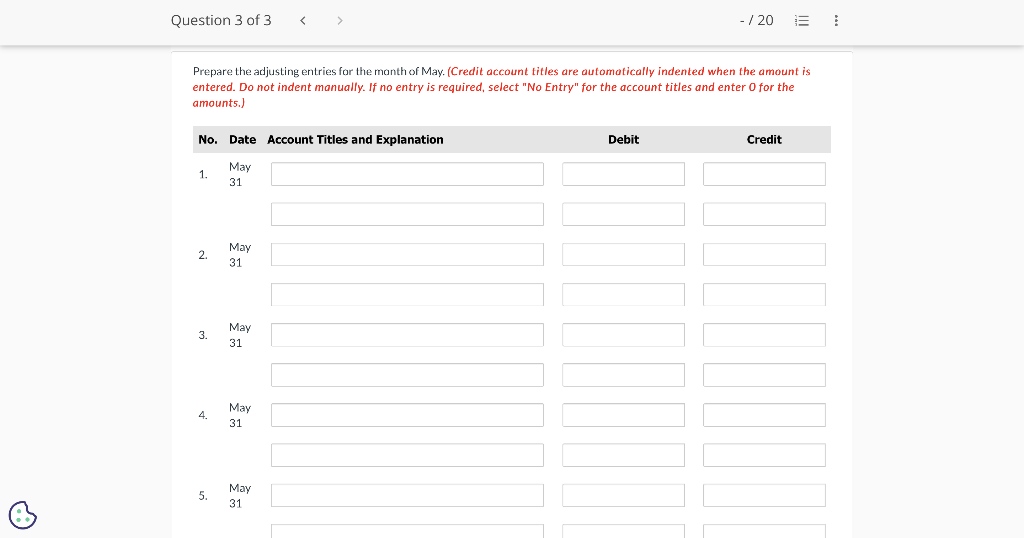Screen dimensions: 1024x538
Task: Click entry 1 first-line Credit field
Action: 765,174
